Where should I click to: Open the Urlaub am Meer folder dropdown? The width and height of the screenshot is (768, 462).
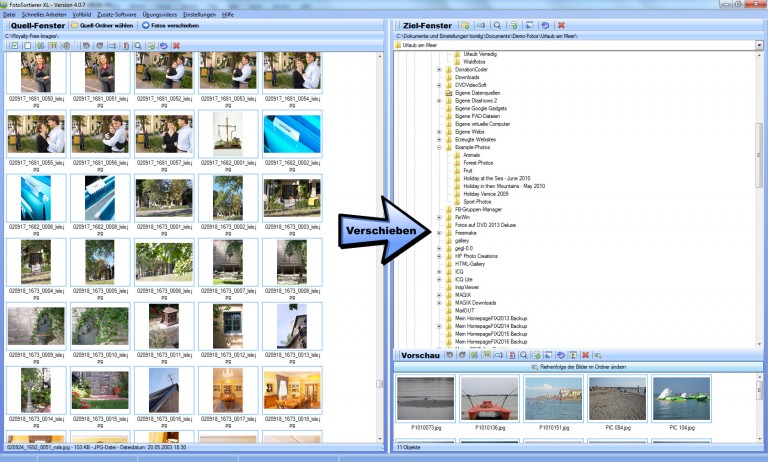pyautogui.click(x=759, y=45)
